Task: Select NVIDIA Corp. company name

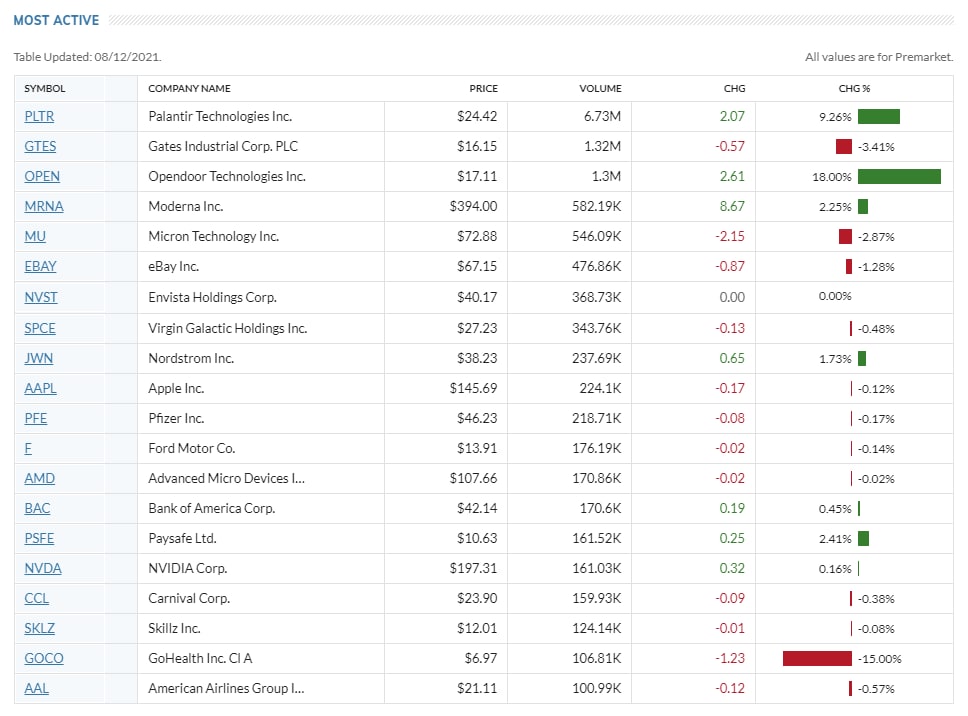Action: (188, 568)
